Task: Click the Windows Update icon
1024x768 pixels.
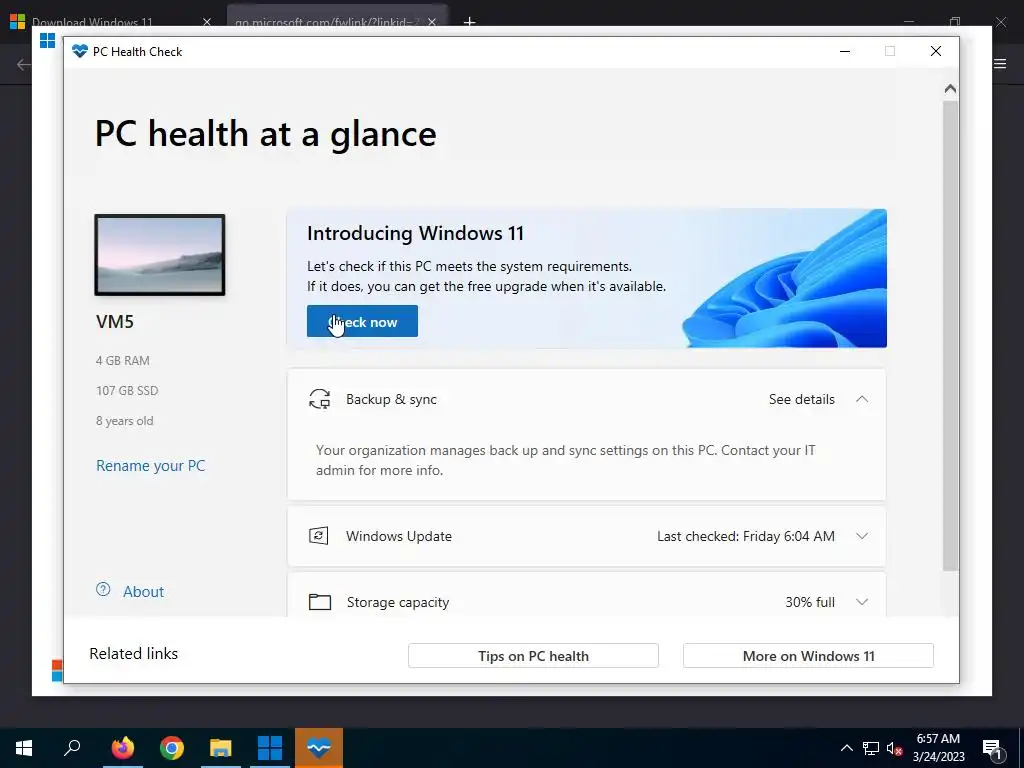Action: pyautogui.click(x=319, y=536)
